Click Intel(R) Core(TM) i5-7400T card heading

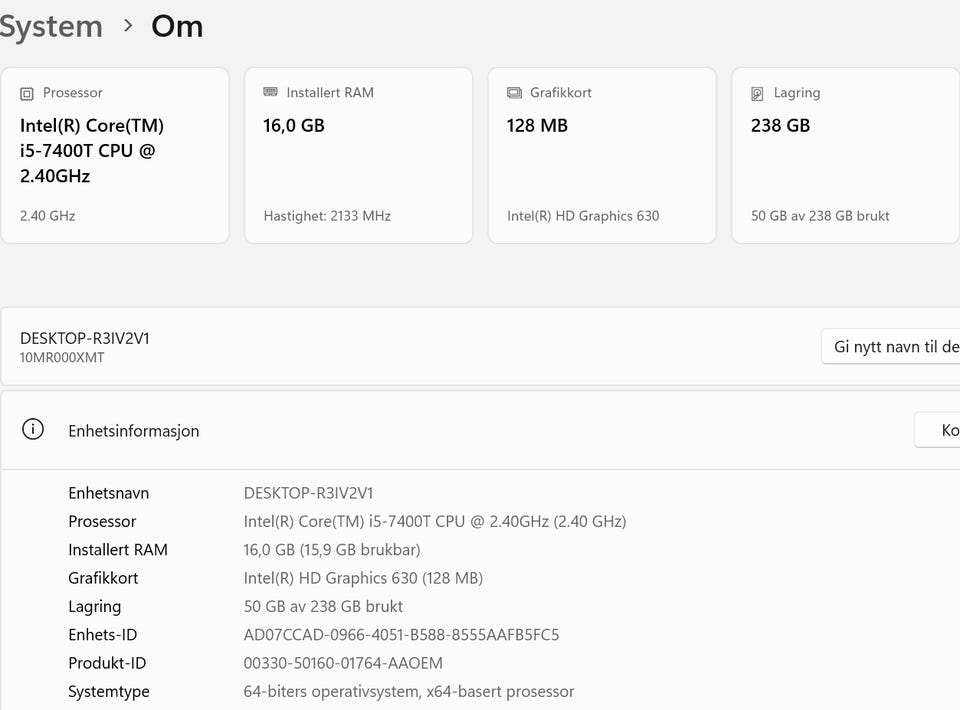pyautogui.click(x=92, y=151)
